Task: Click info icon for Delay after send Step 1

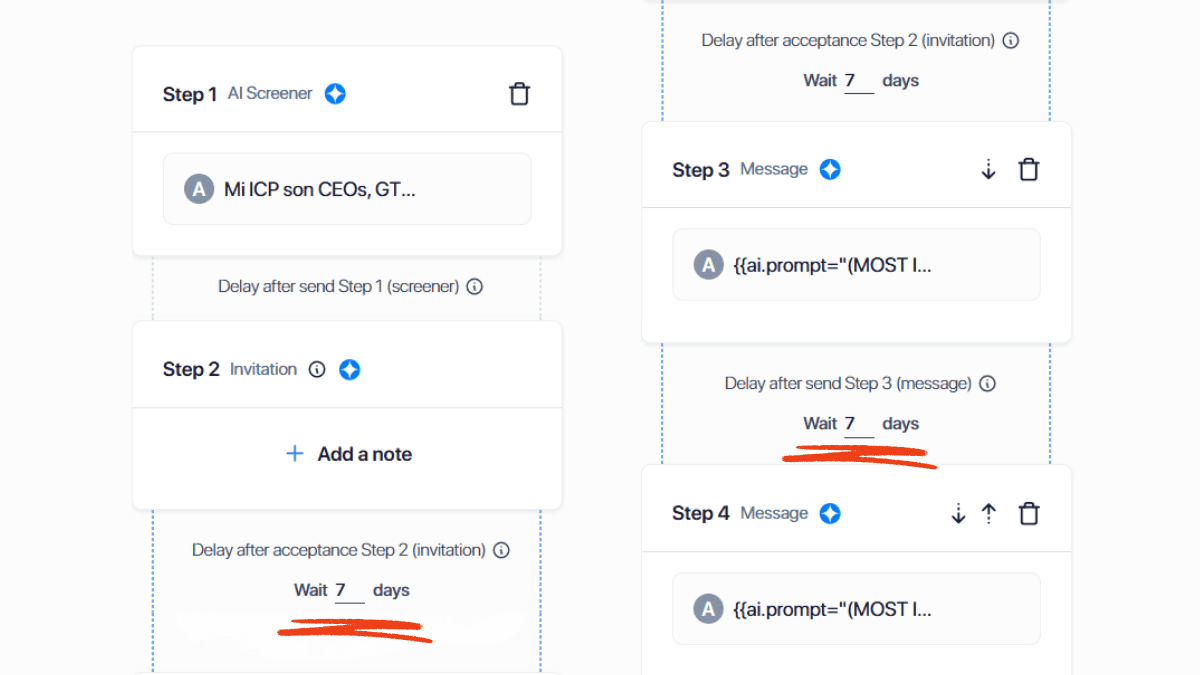Action: pyautogui.click(x=474, y=286)
